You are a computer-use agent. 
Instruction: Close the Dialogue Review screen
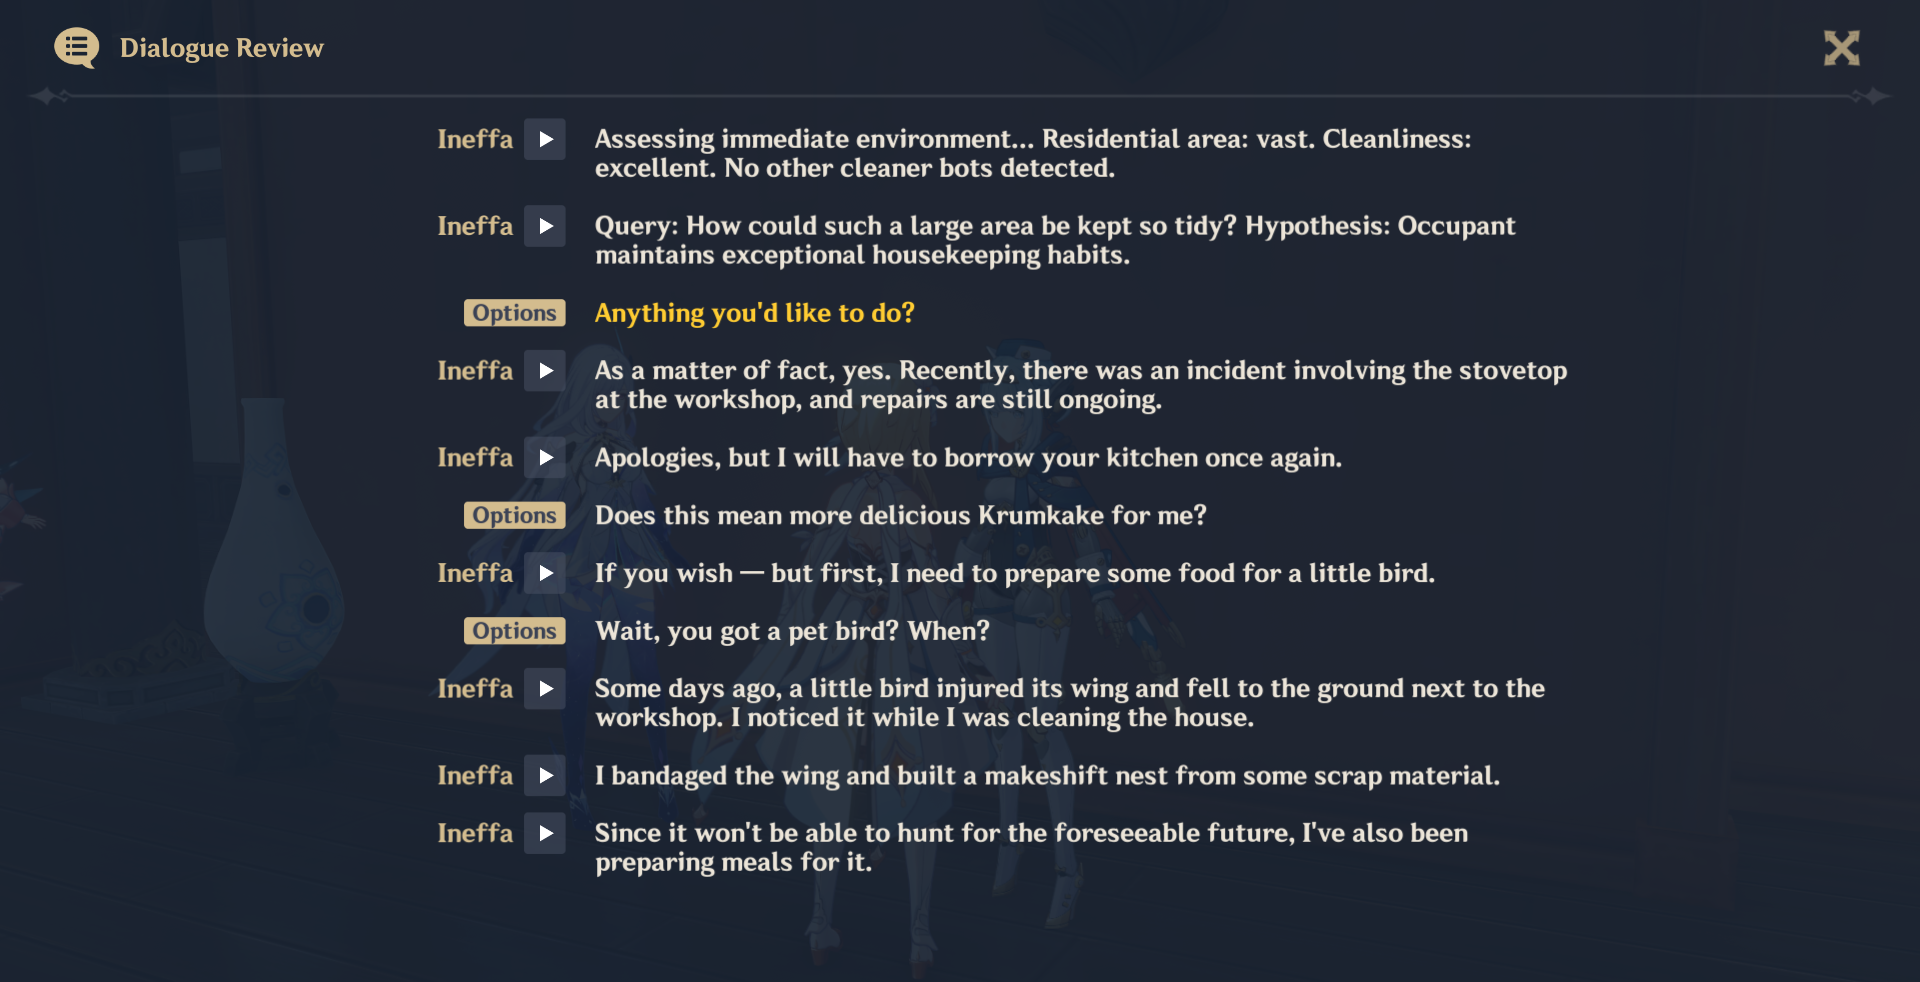coord(1841,48)
